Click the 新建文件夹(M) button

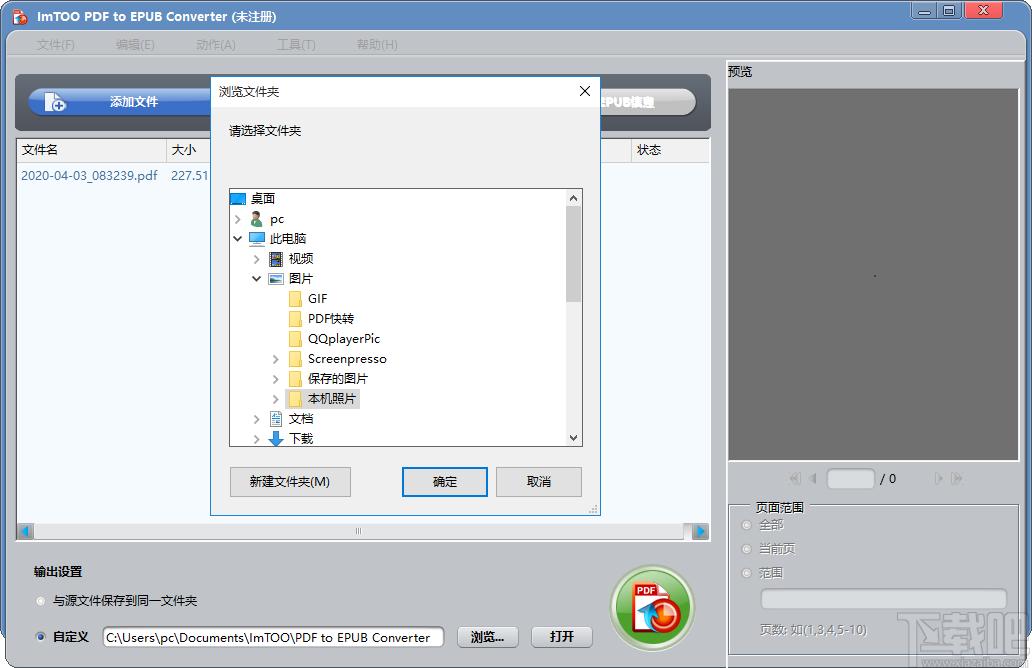(290, 482)
